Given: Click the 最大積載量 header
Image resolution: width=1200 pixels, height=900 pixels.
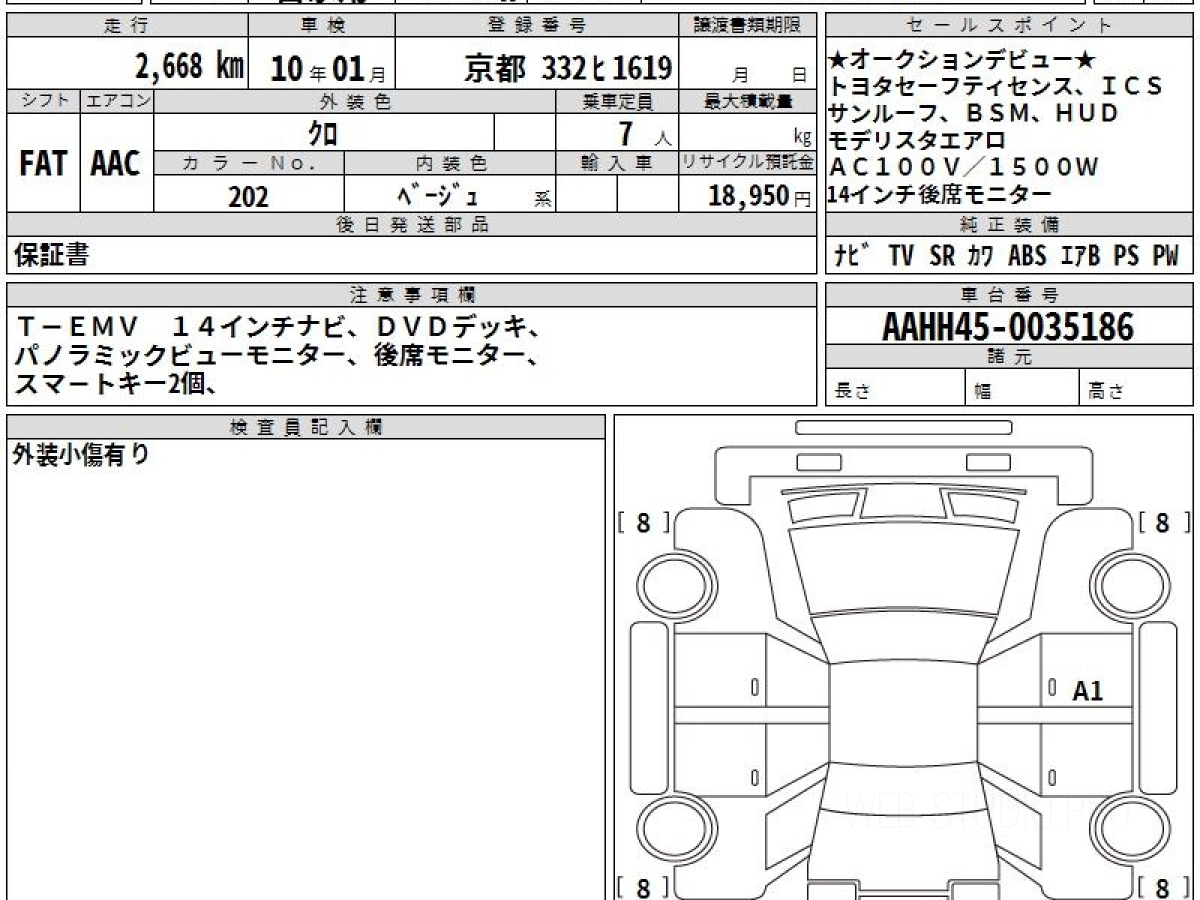Looking at the screenshot, I should click(x=748, y=101).
